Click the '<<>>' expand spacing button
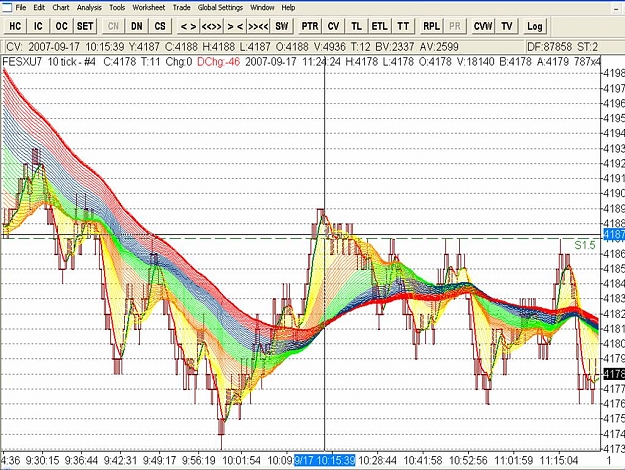The width and height of the screenshot is (625, 470). click(212, 26)
